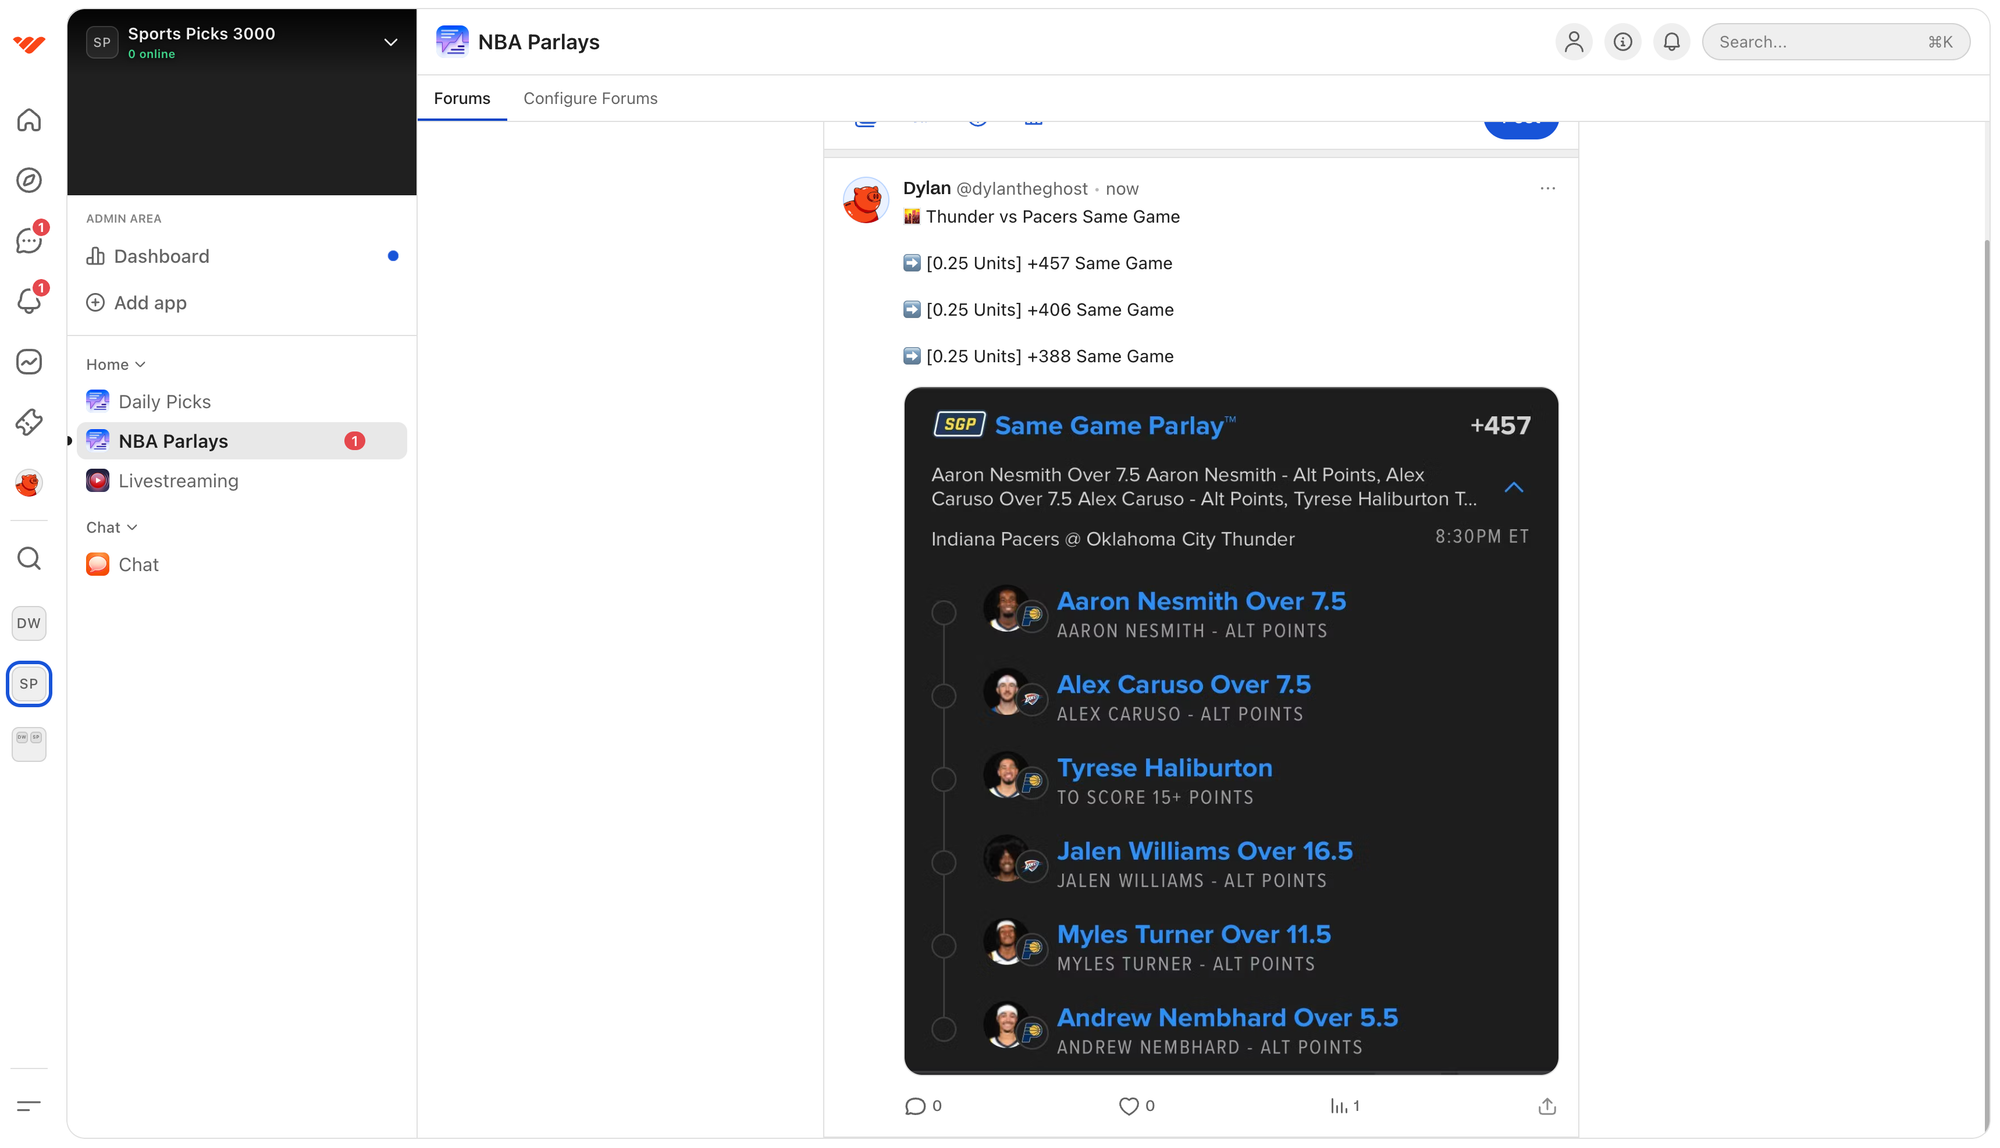This screenshot has height=1148, width=2000.
Task: Select Myles Turner Over 11.5 leg circle
Action: click(x=943, y=946)
